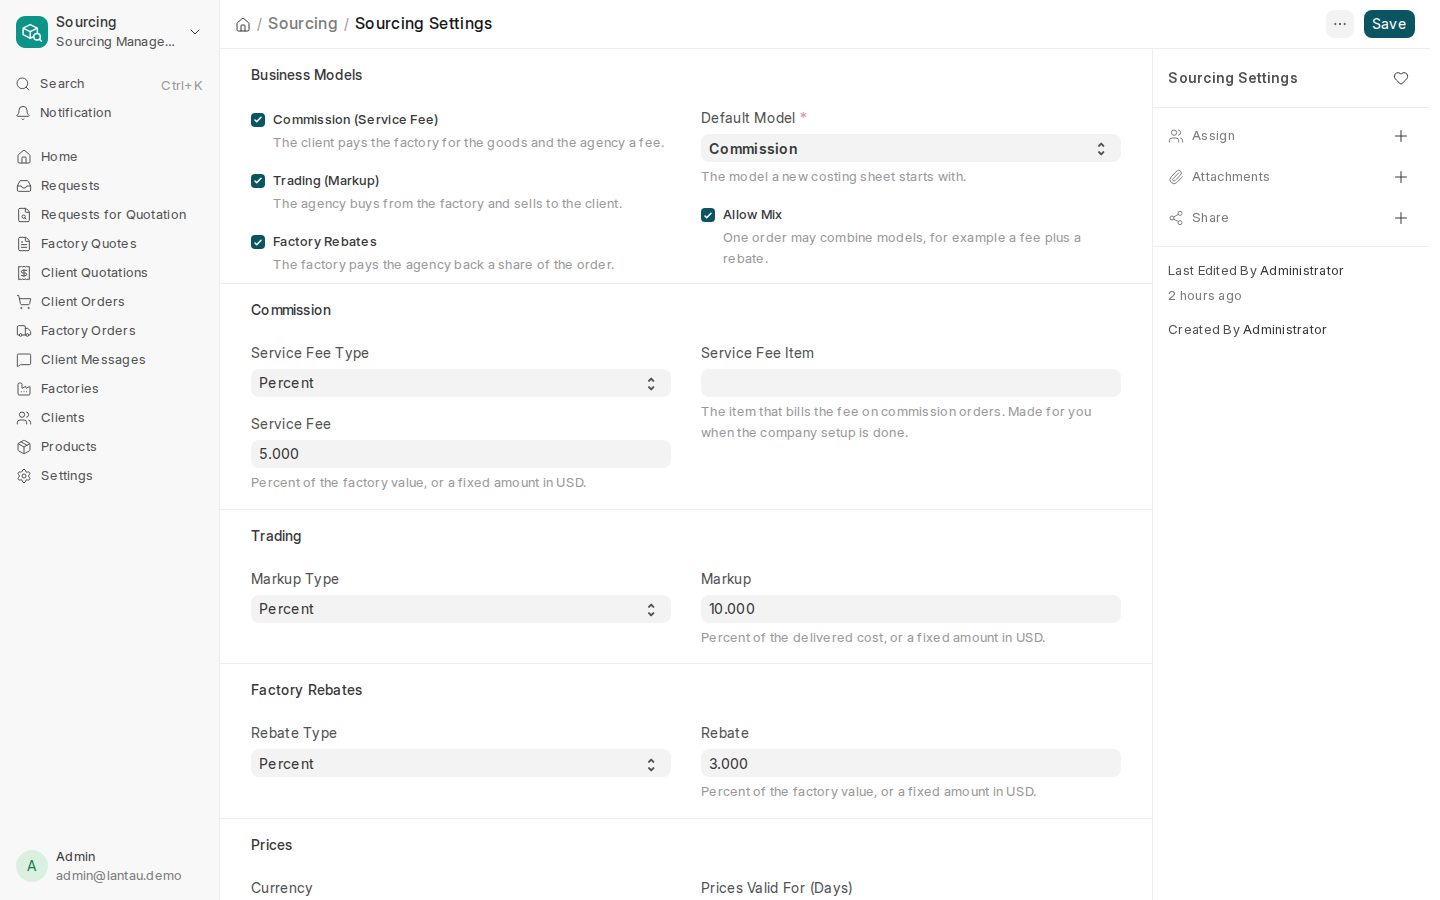This screenshot has height=900, width=1440.
Task: Click the Sourcing app logo icon
Action: pyautogui.click(x=32, y=32)
